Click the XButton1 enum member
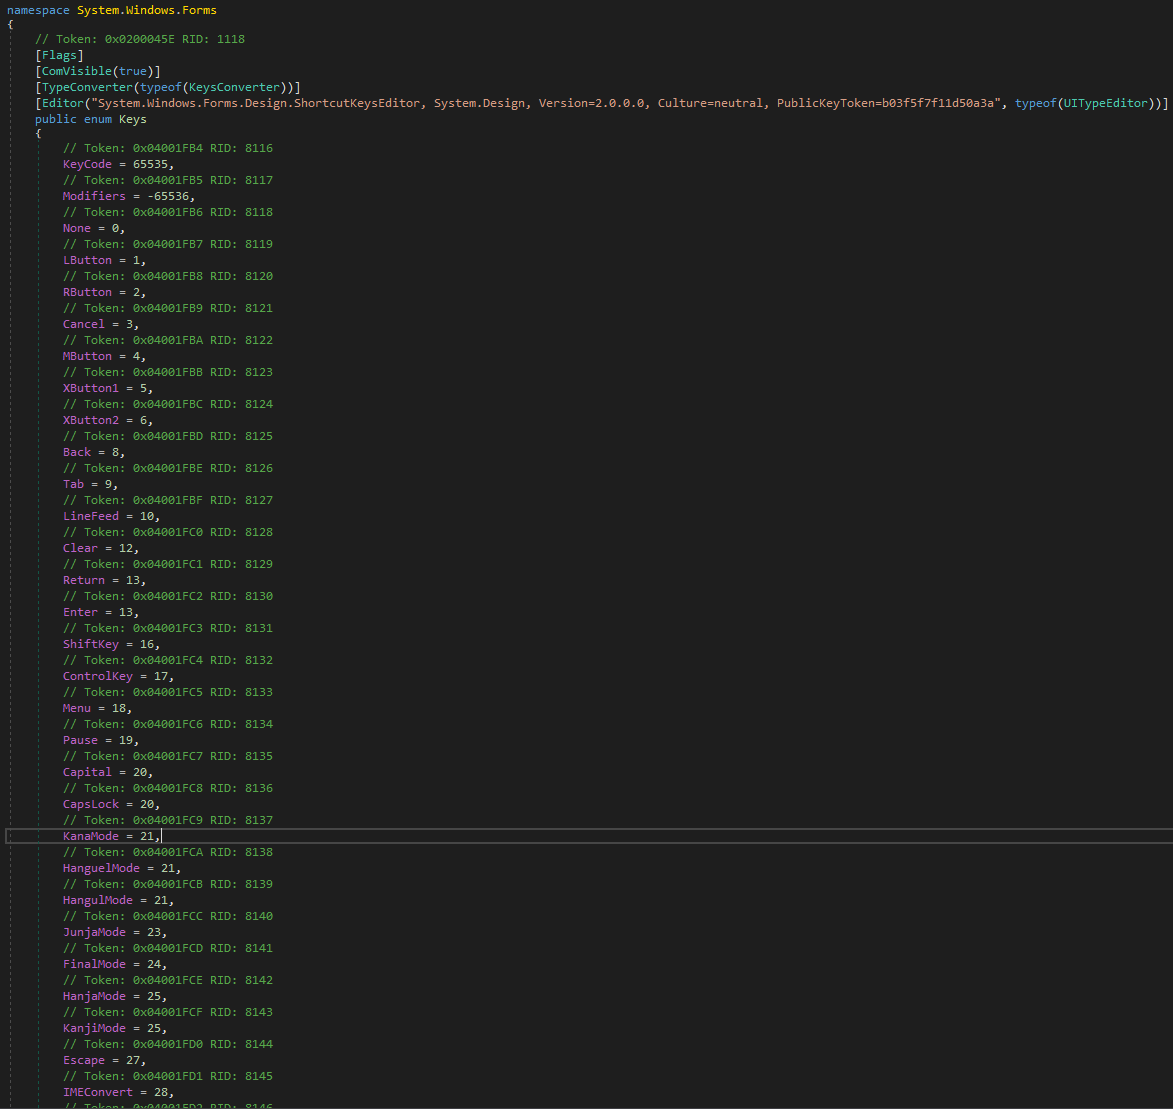 (x=91, y=388)
